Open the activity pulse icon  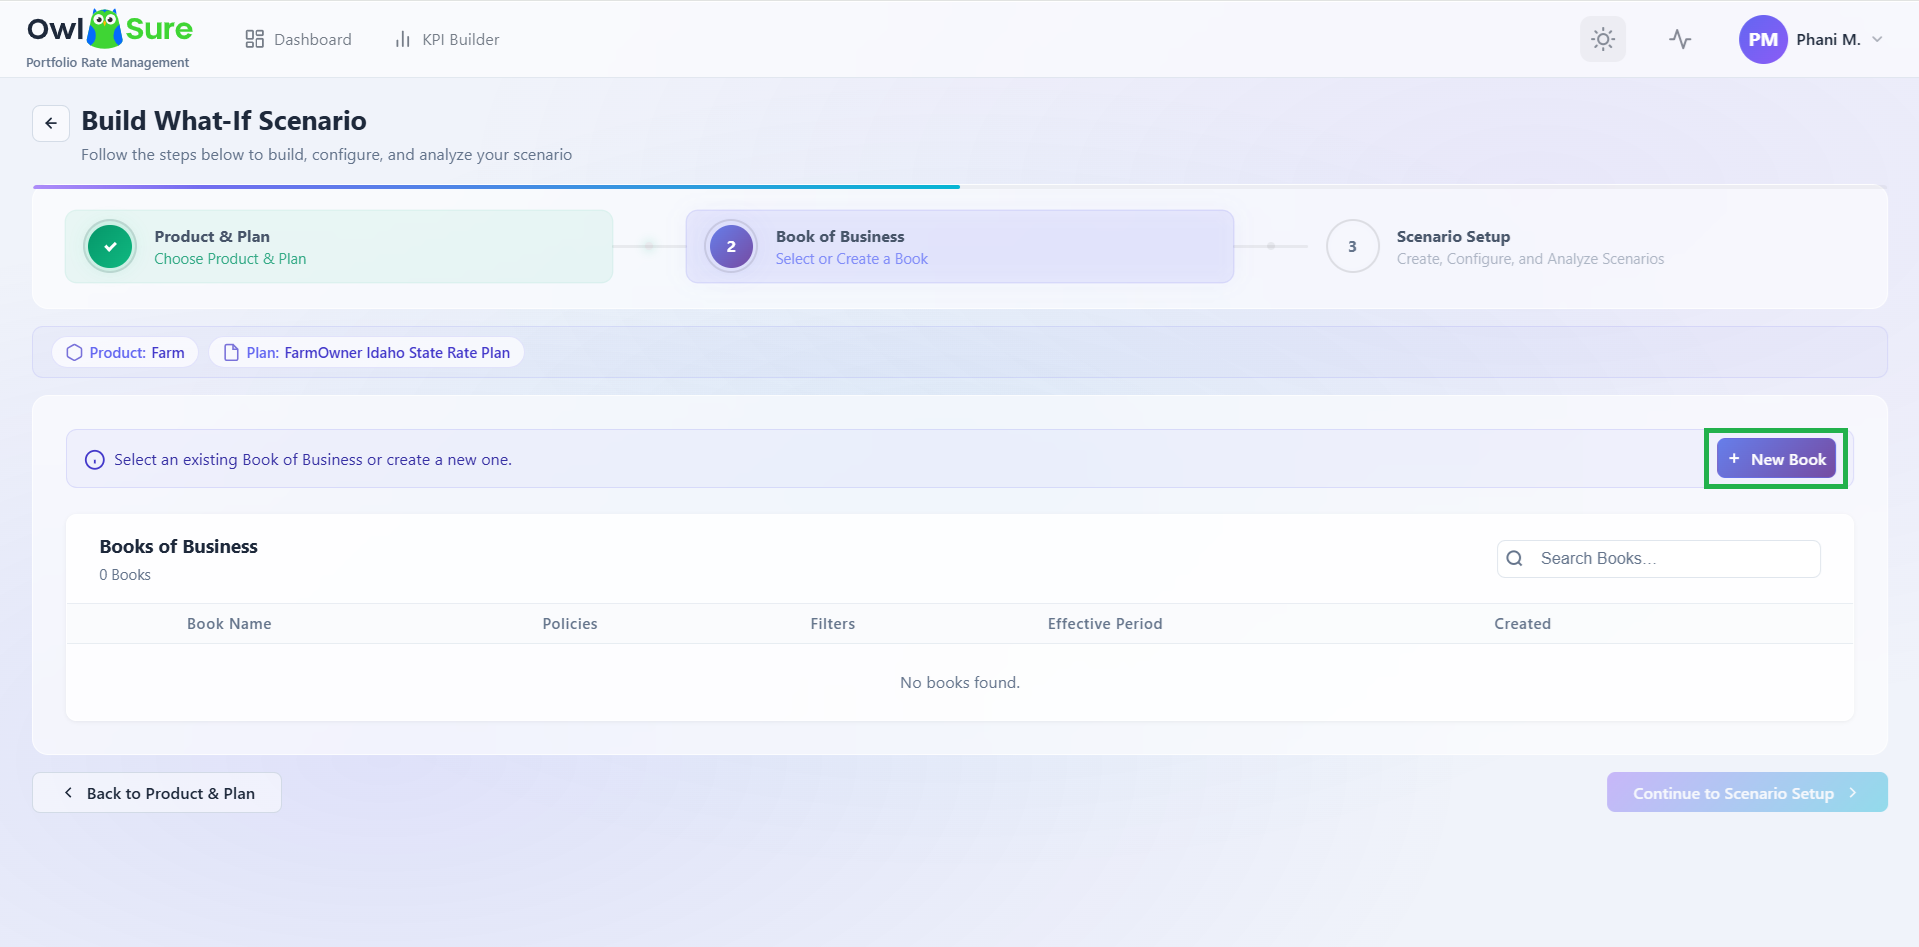pos(1680,39)
